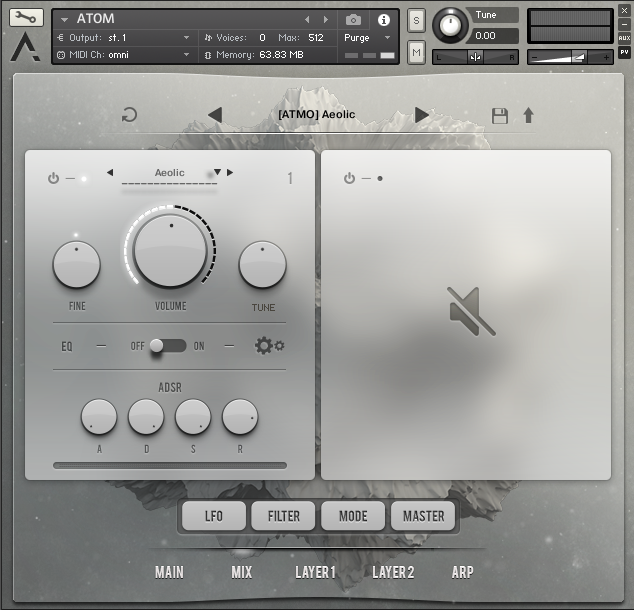The height and width of the screenshot is (610, 634).
Task: Click the LFO button
Action: 214,516
